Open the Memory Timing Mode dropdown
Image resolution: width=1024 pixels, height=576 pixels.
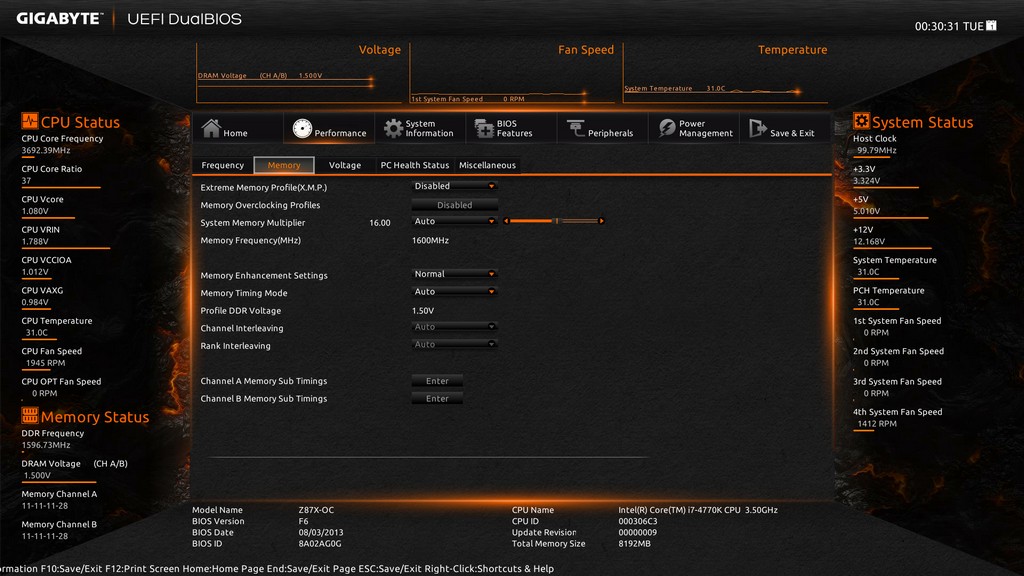(455, 292)
